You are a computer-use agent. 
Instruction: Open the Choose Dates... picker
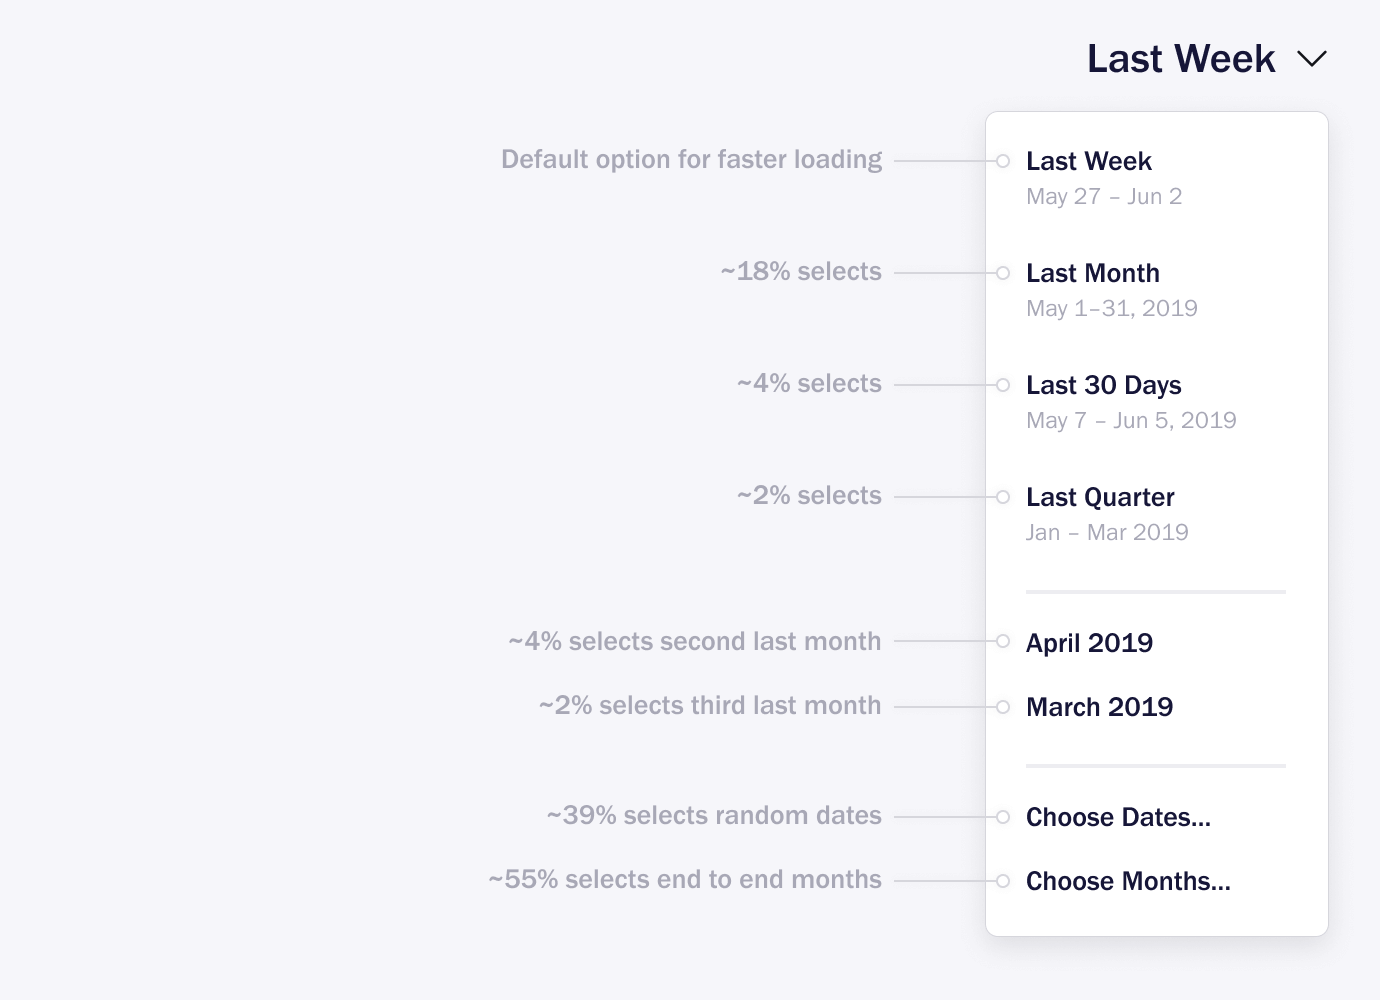pyautogui.click(x=1118, y=817)
